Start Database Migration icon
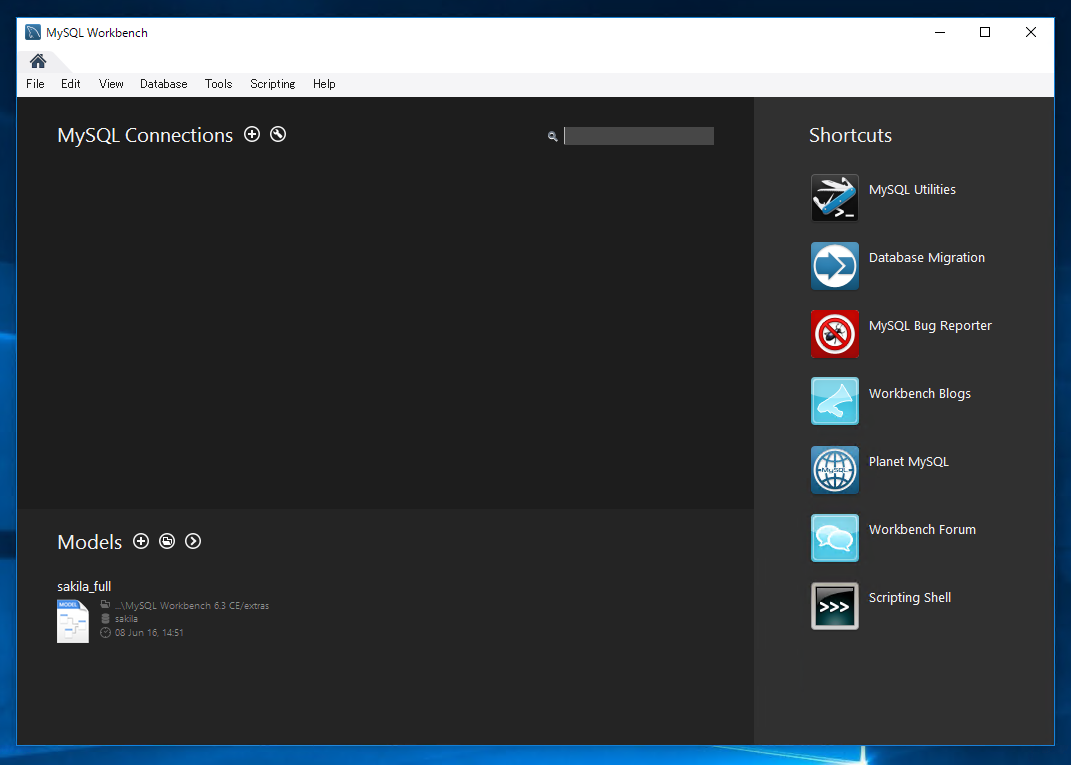 click(x=835, y=266)
